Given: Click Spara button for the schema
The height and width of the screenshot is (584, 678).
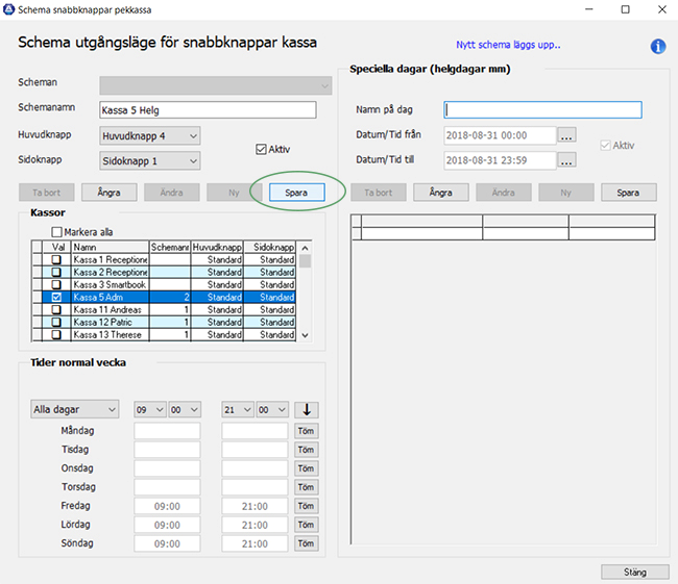Looking at the screenshot, I should click(297, 192).
